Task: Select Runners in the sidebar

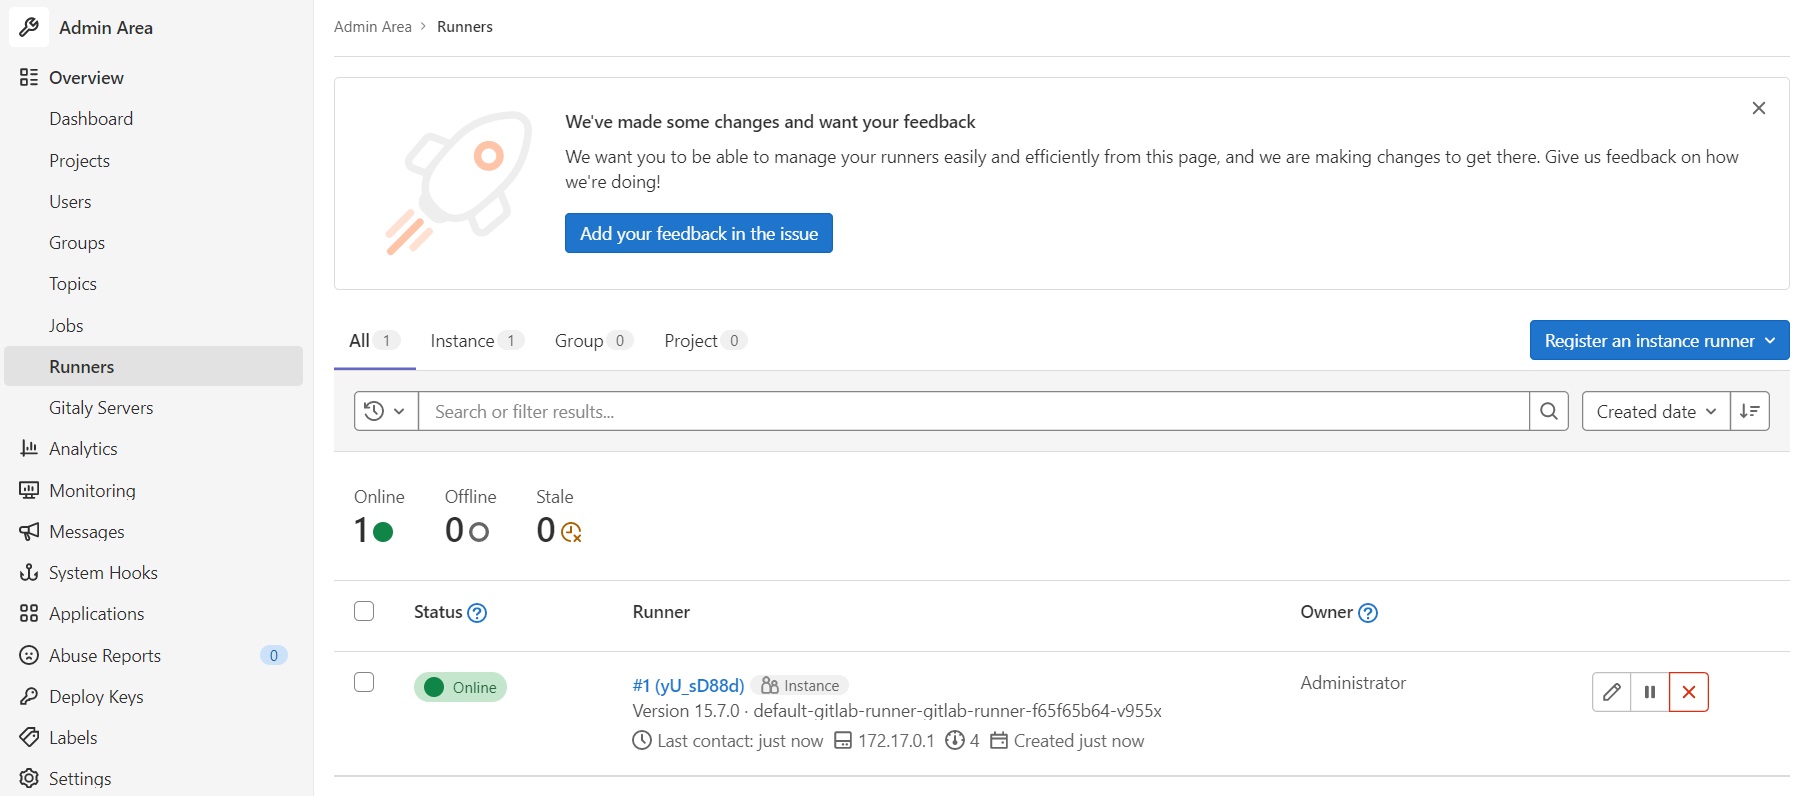Action: click(153, 366)
